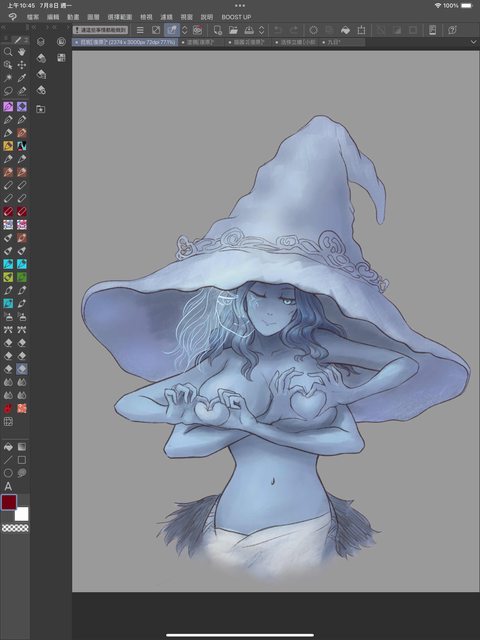Click the clear-layer slashed square icon
Image resolution: width=480 pixels, height=640 pixels.
[156, 30]
